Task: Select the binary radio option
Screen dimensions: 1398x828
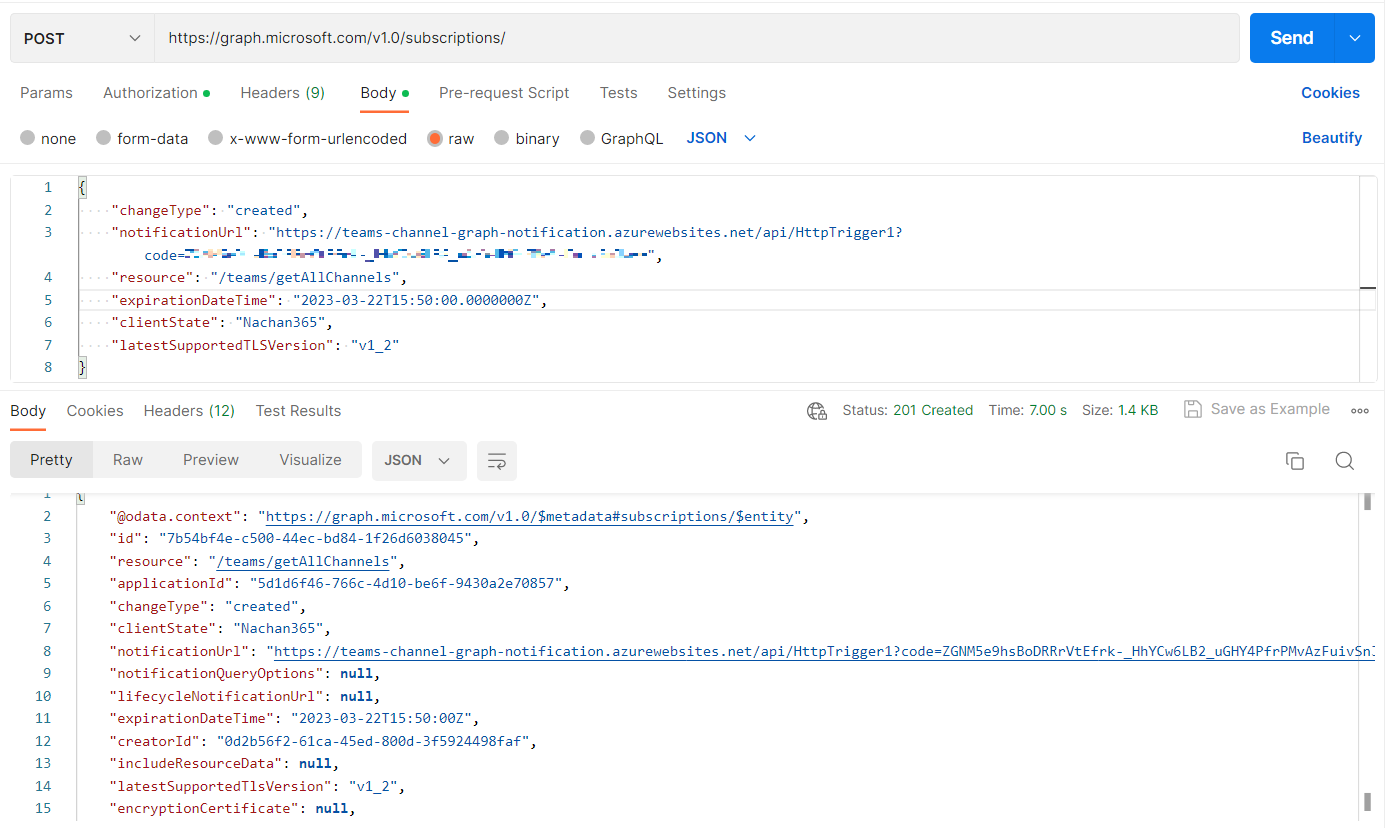Action: (502, 139)
